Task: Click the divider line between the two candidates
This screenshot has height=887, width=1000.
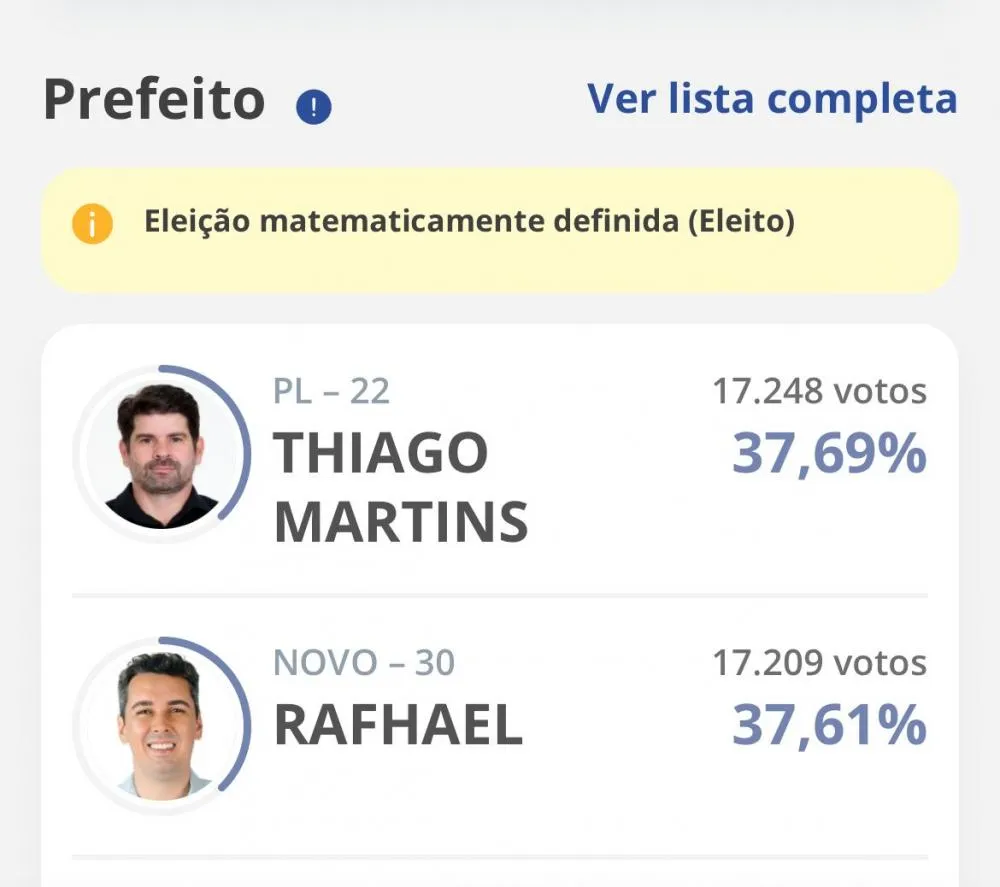Action: click(499, 596)
